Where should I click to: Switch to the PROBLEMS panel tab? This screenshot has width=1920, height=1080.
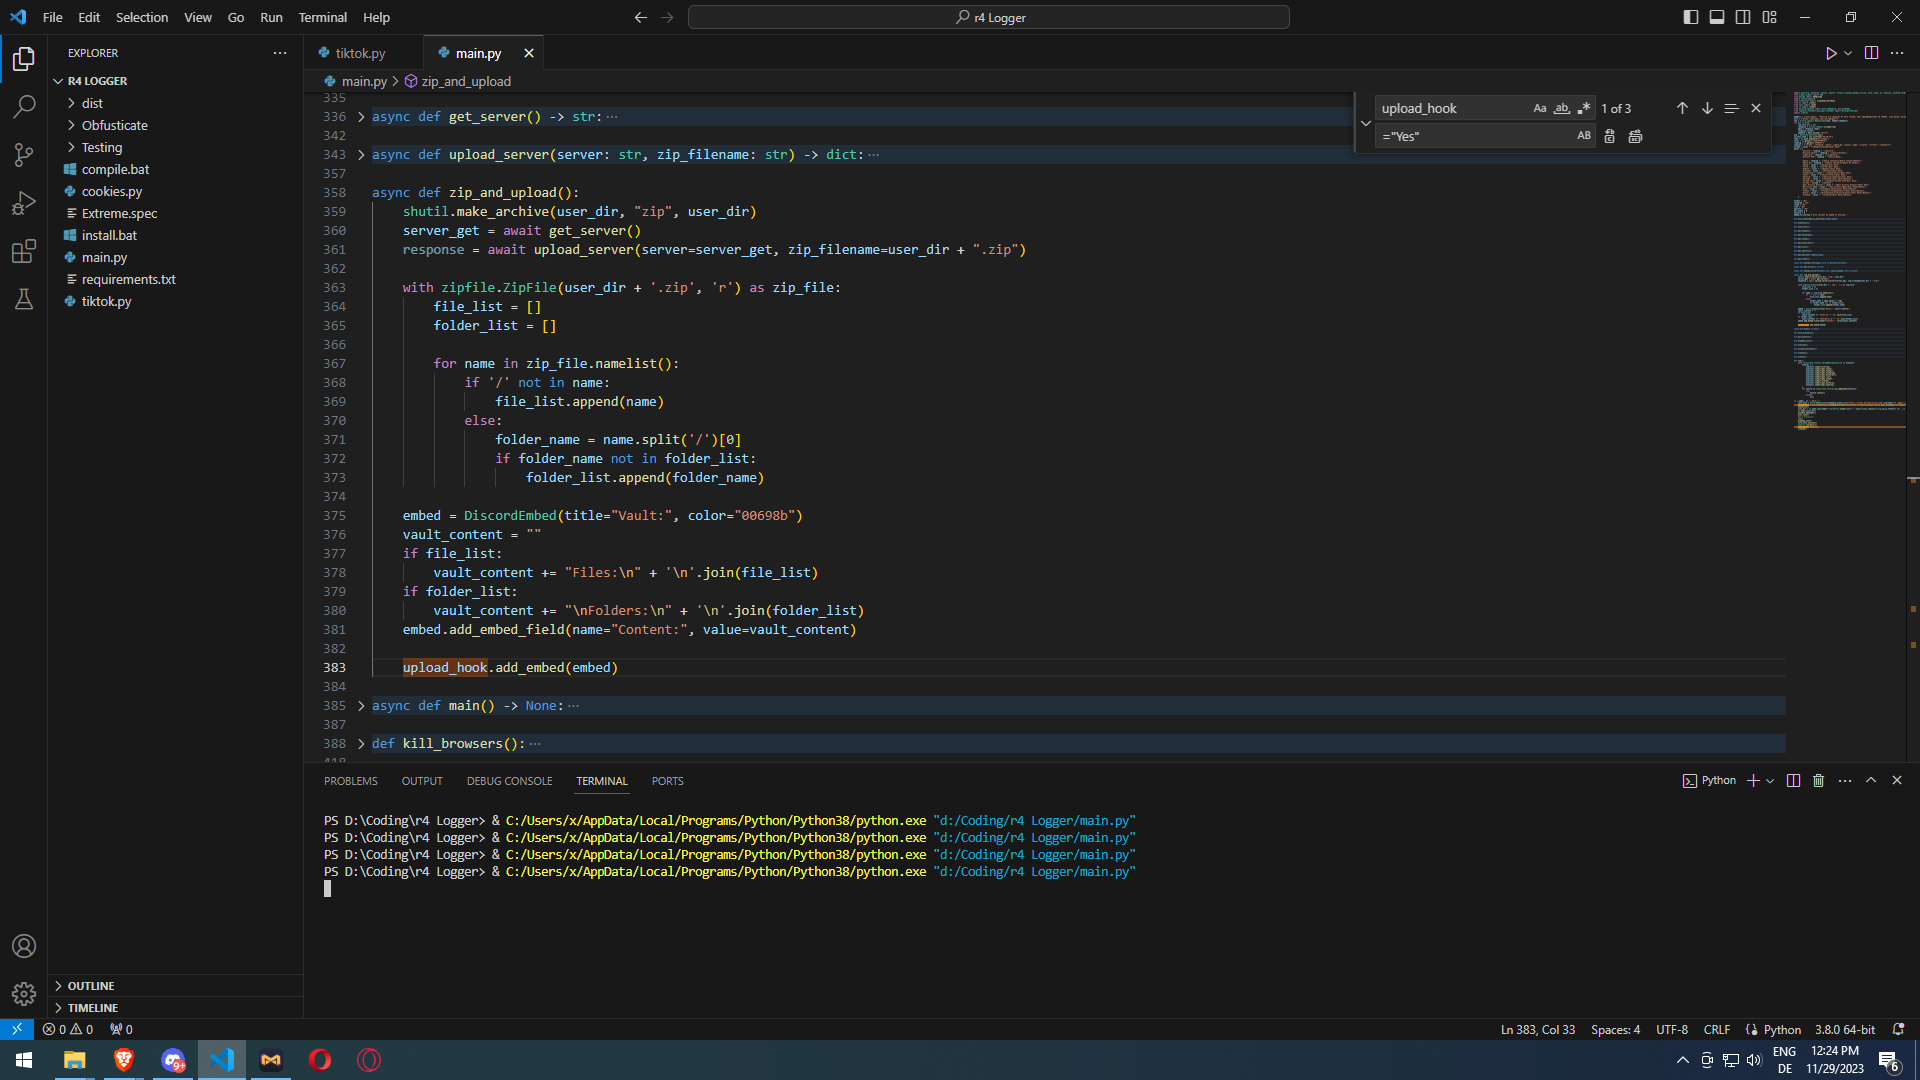(x=350, y=781)
